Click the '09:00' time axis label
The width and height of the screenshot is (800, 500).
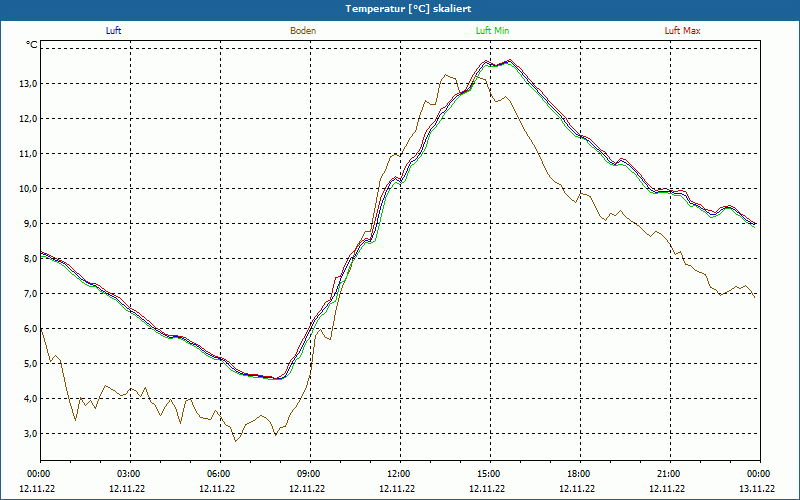coord(310,474)
